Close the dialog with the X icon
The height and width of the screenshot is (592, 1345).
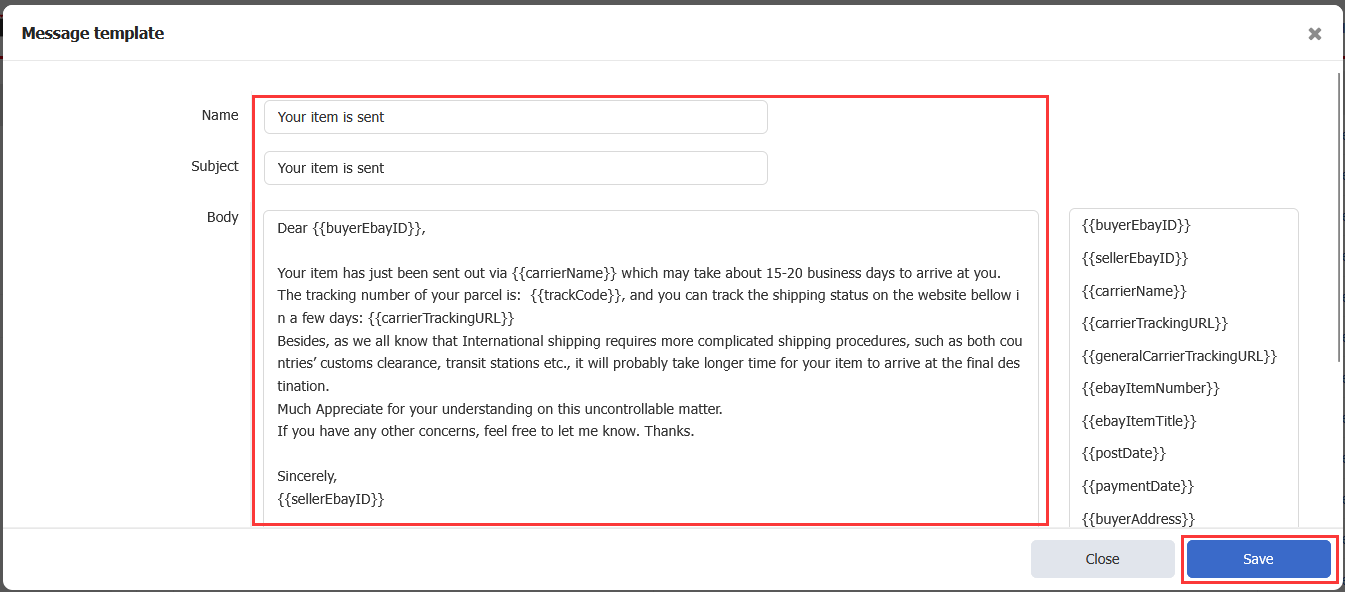[x=1314, y=34]
